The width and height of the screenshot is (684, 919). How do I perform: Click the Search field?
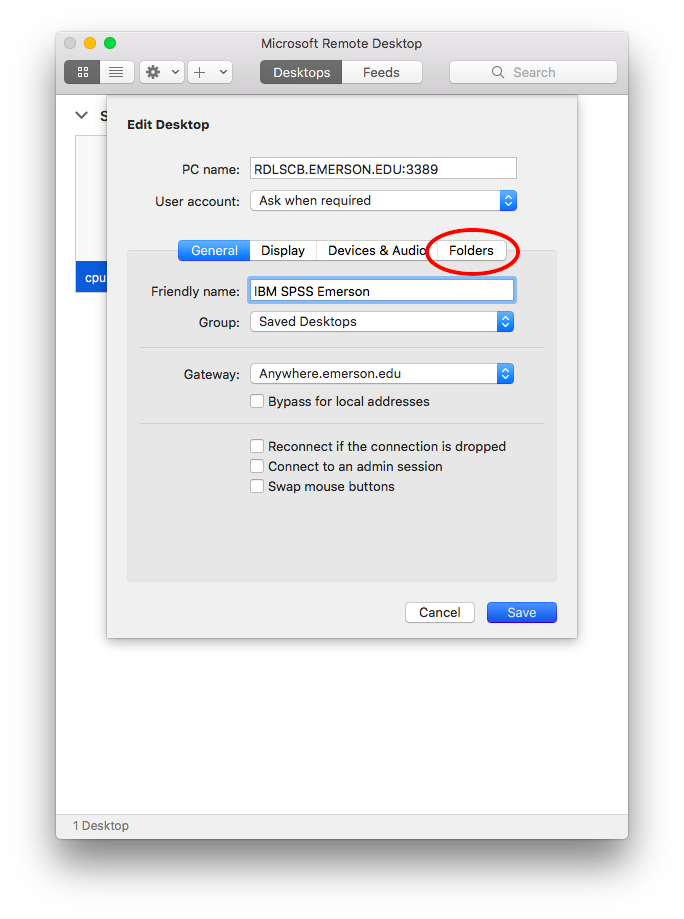point(533,72)
